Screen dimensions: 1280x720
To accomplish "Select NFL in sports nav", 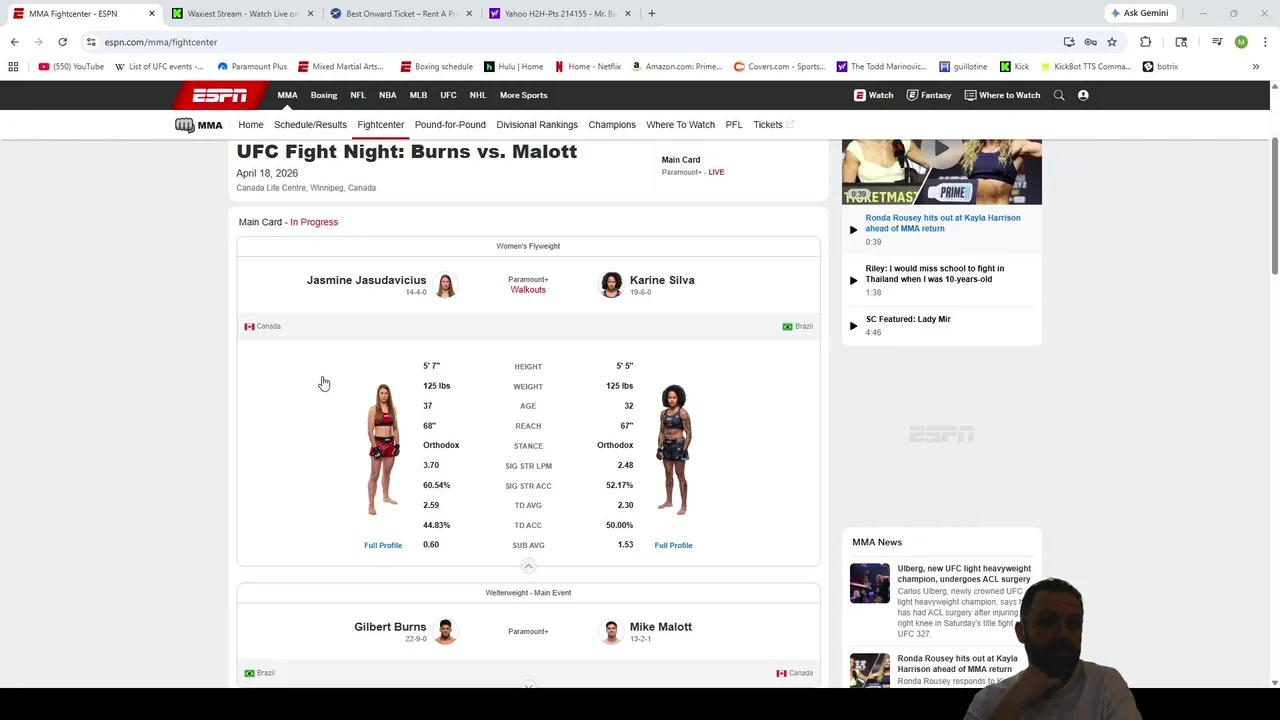I will point(358,95).
